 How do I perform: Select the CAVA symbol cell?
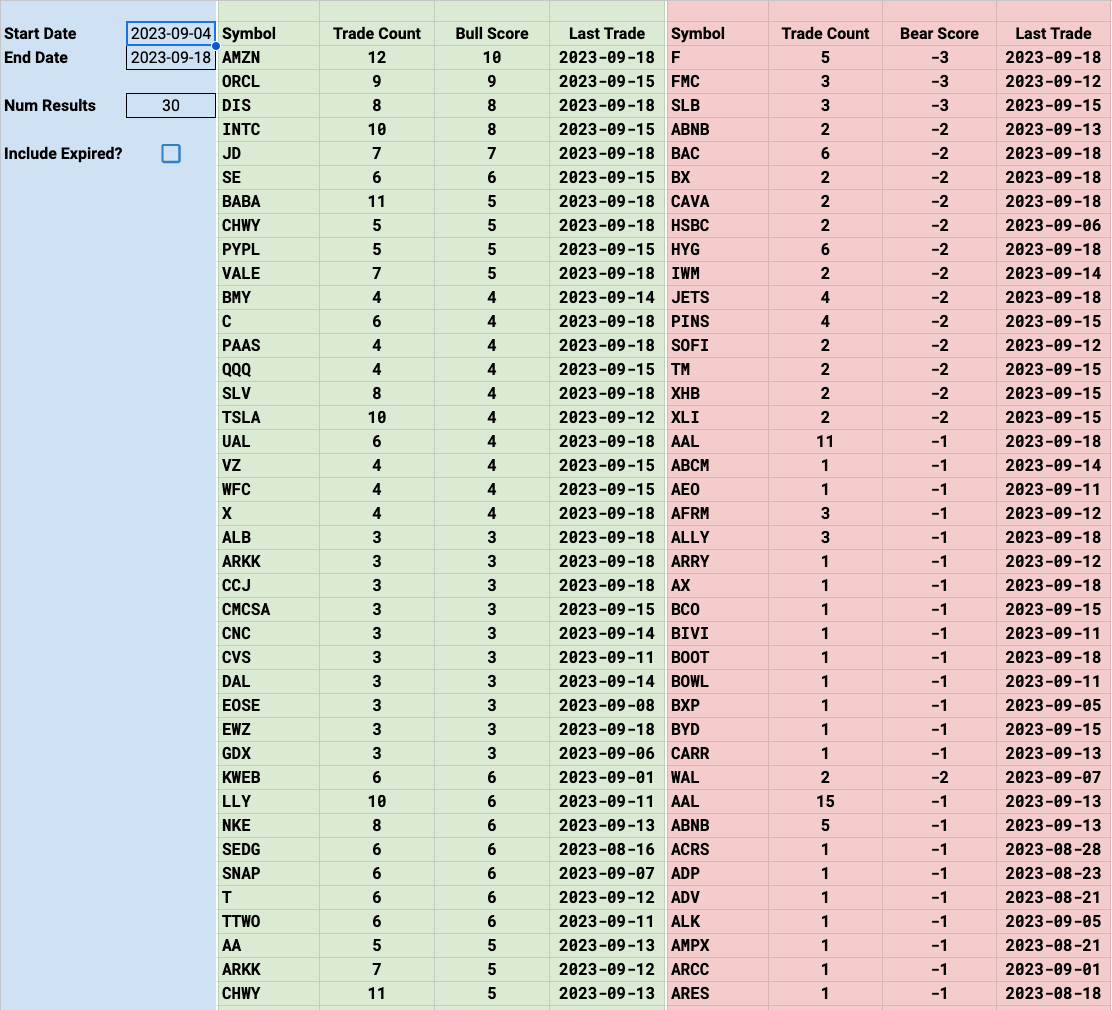(x=718, y=201)
